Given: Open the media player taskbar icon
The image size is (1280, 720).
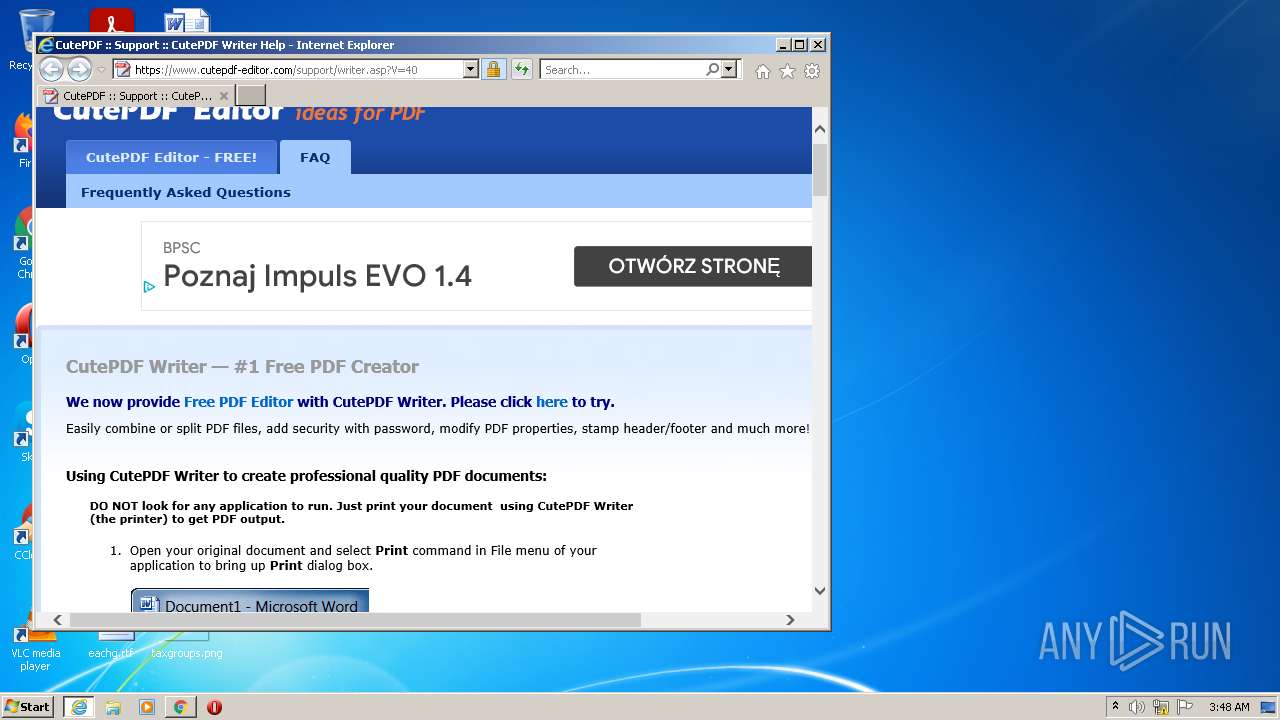Looking at the screenshot, I should 146,707.
